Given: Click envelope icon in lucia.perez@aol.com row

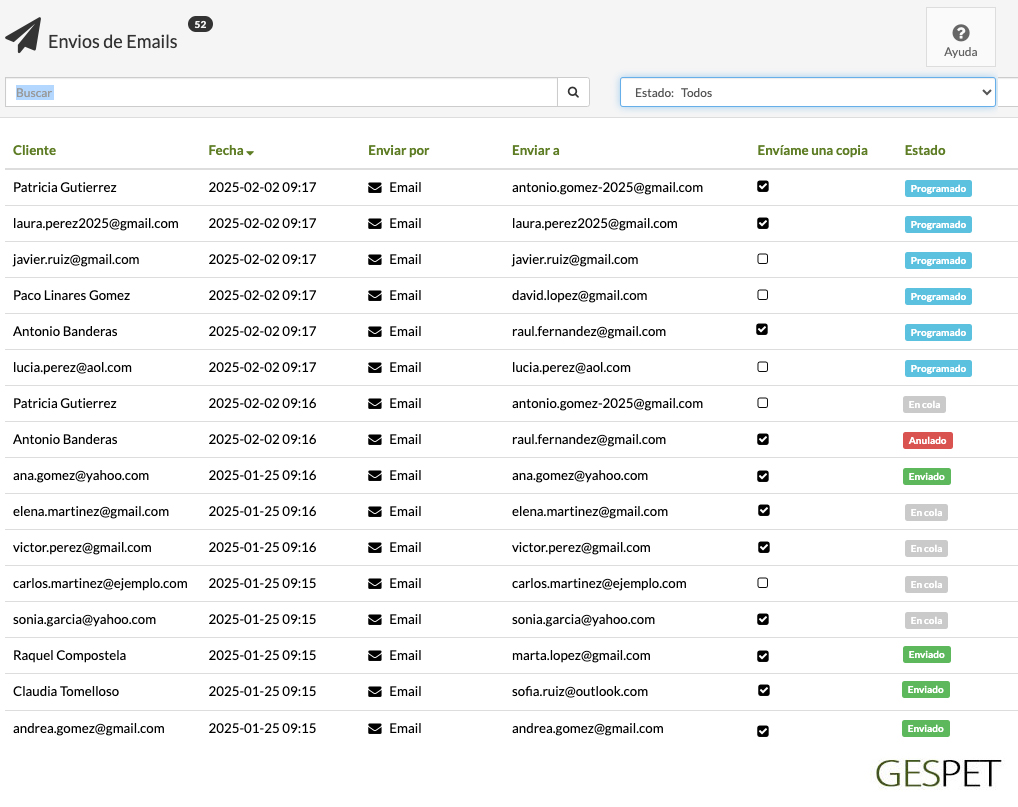Looking at the screenshot, I should (375, 367).
